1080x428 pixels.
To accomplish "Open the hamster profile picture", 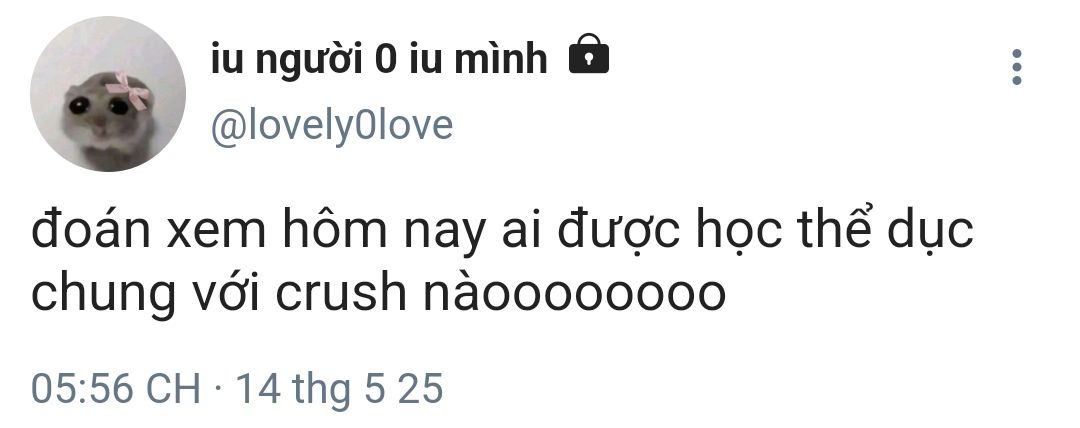I will (108, 94).
